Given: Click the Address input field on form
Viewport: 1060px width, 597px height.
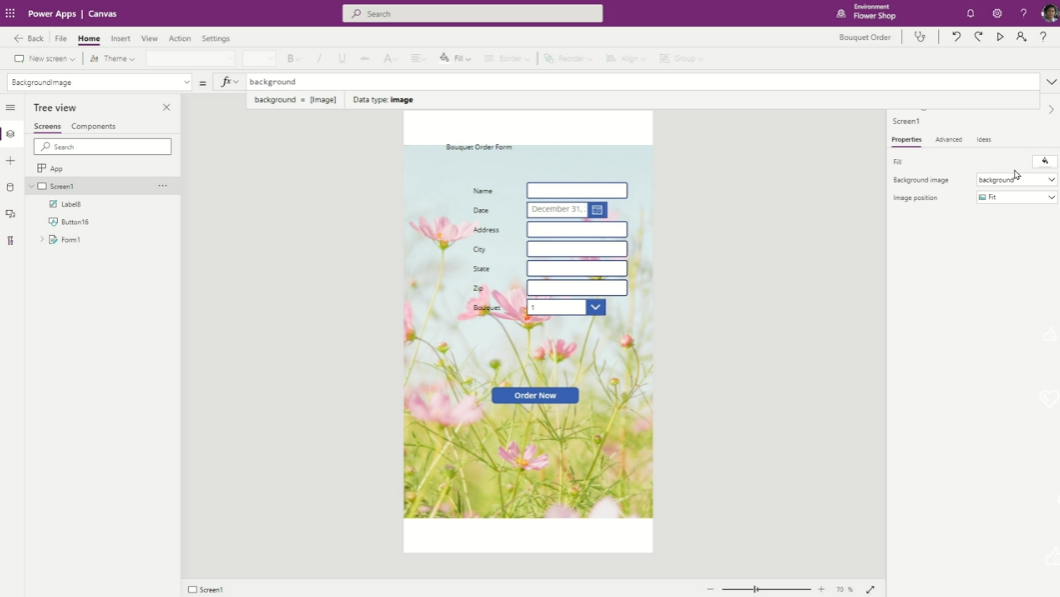Looking at the screenshot, I should [x=577, y=230].
